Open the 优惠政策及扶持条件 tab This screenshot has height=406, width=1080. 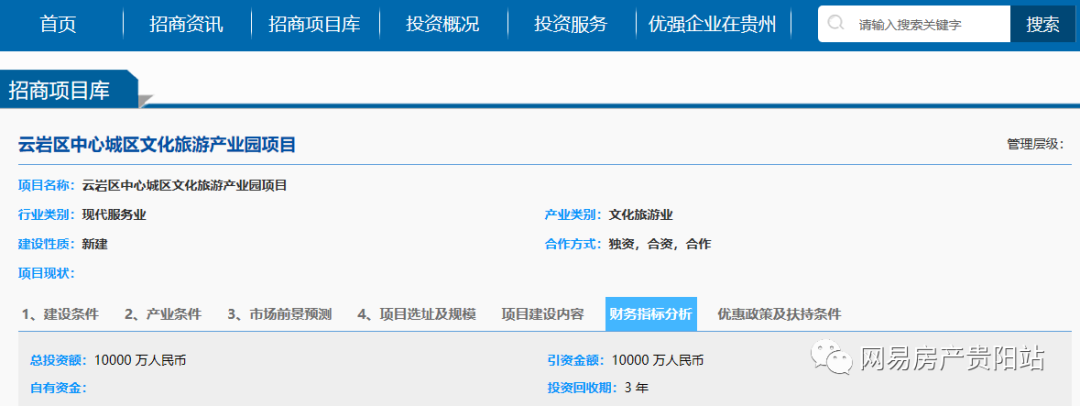(x=779, y=314)
